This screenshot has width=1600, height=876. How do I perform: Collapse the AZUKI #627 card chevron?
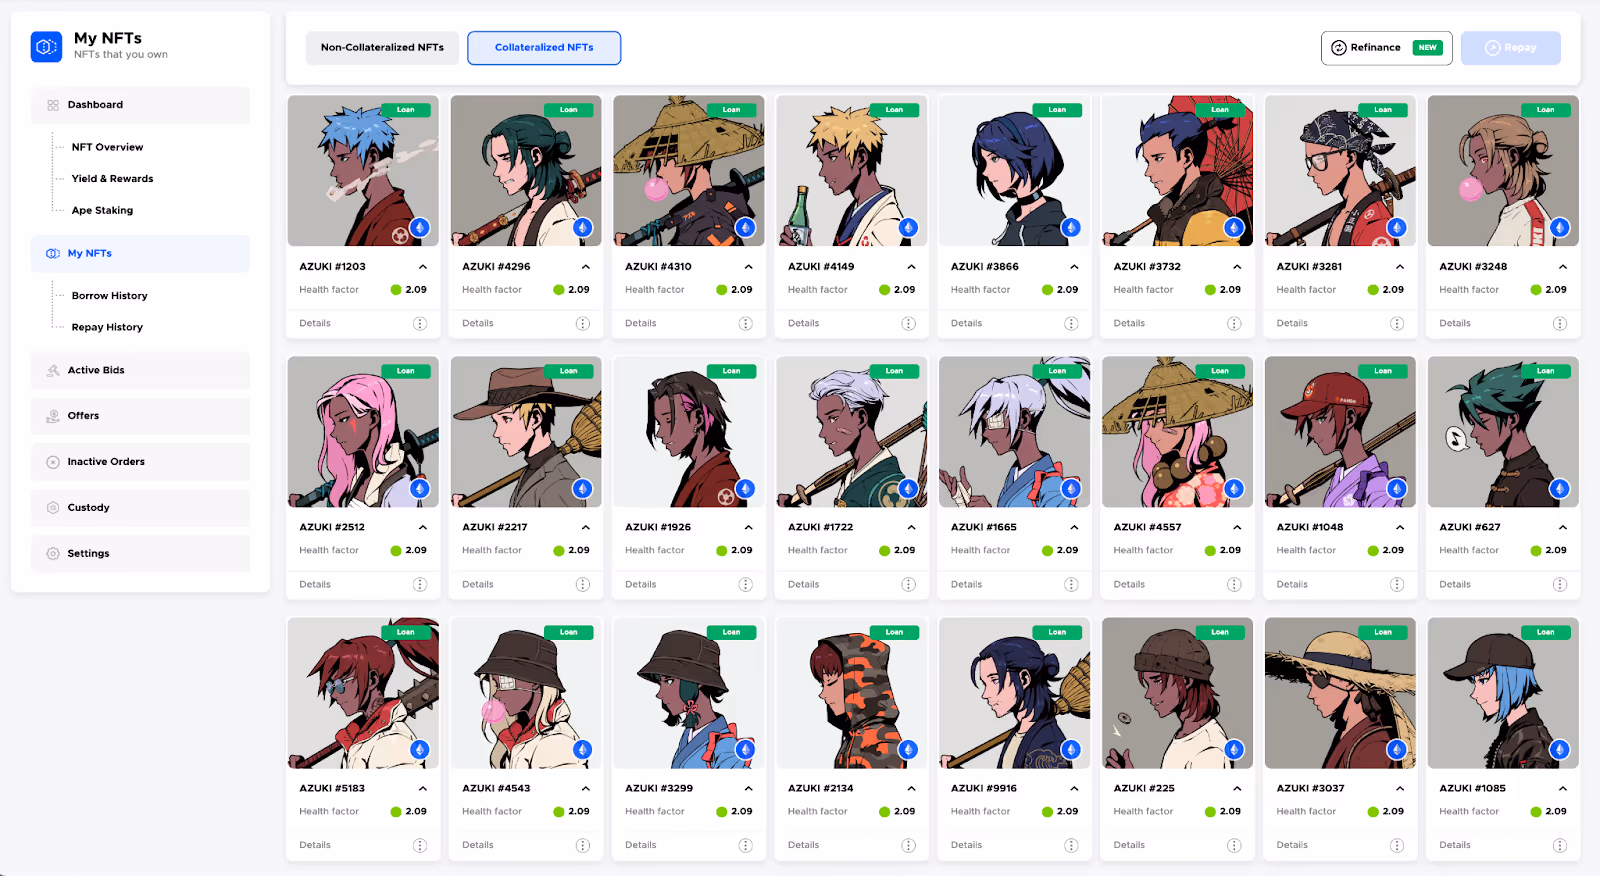coord(1563,527)
